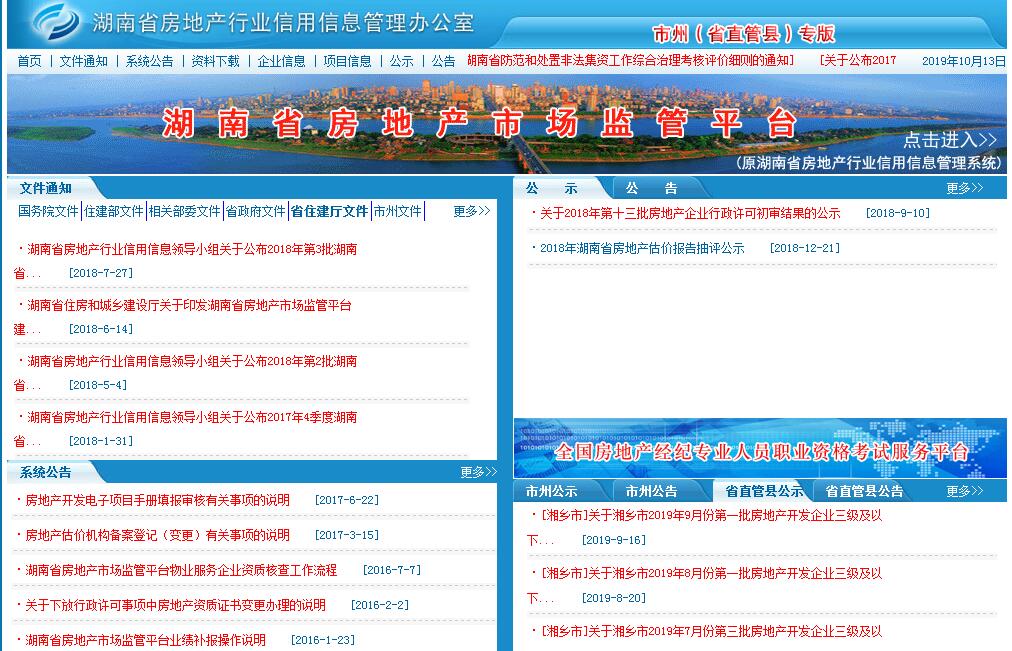Select 公示 in the top navigation bar

pos(401,61)
